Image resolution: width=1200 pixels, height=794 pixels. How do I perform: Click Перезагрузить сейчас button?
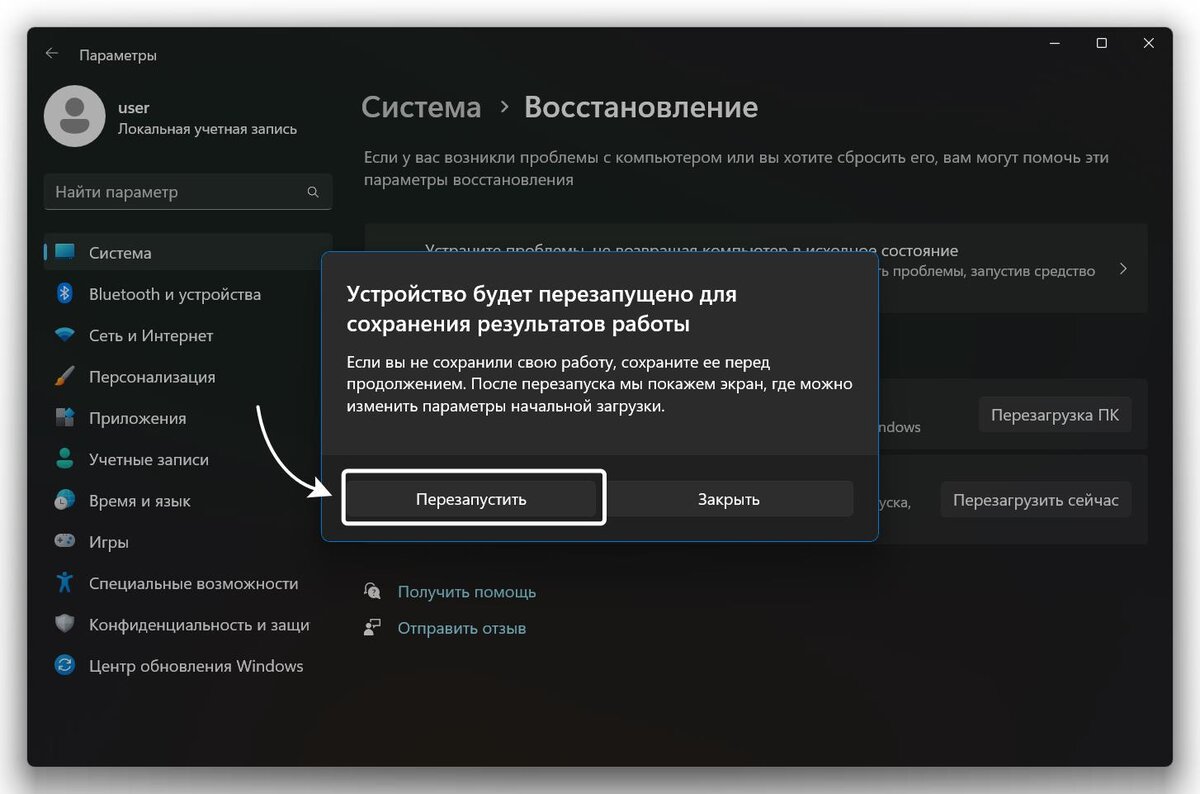click(1036, 499)
